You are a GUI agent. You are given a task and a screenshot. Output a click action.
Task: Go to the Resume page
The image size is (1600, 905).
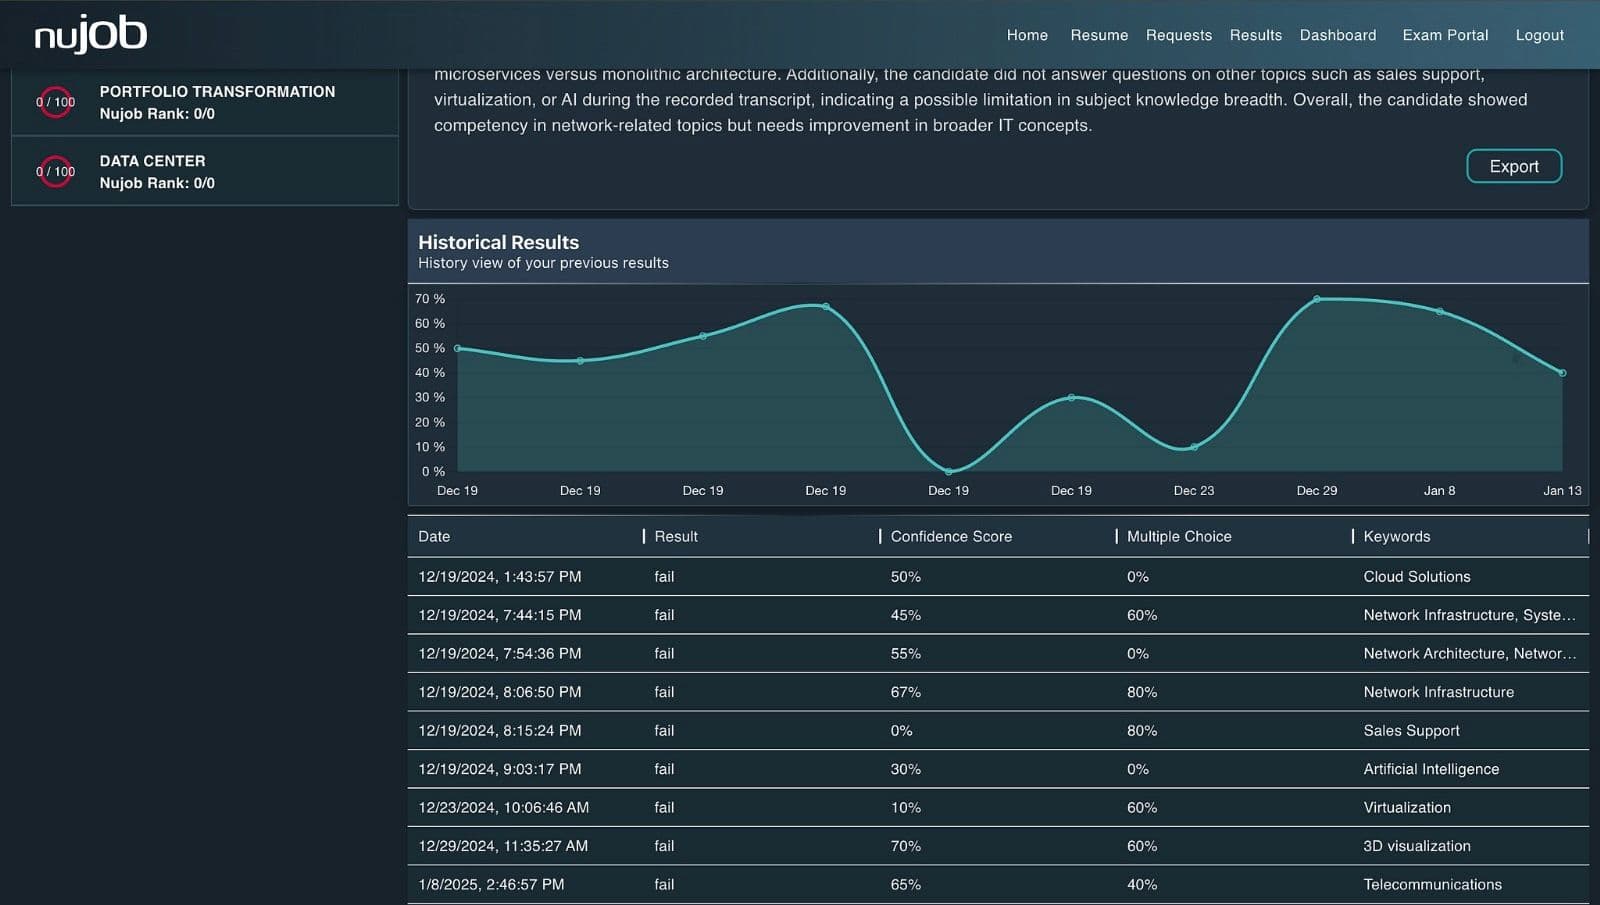(1099, 35)
